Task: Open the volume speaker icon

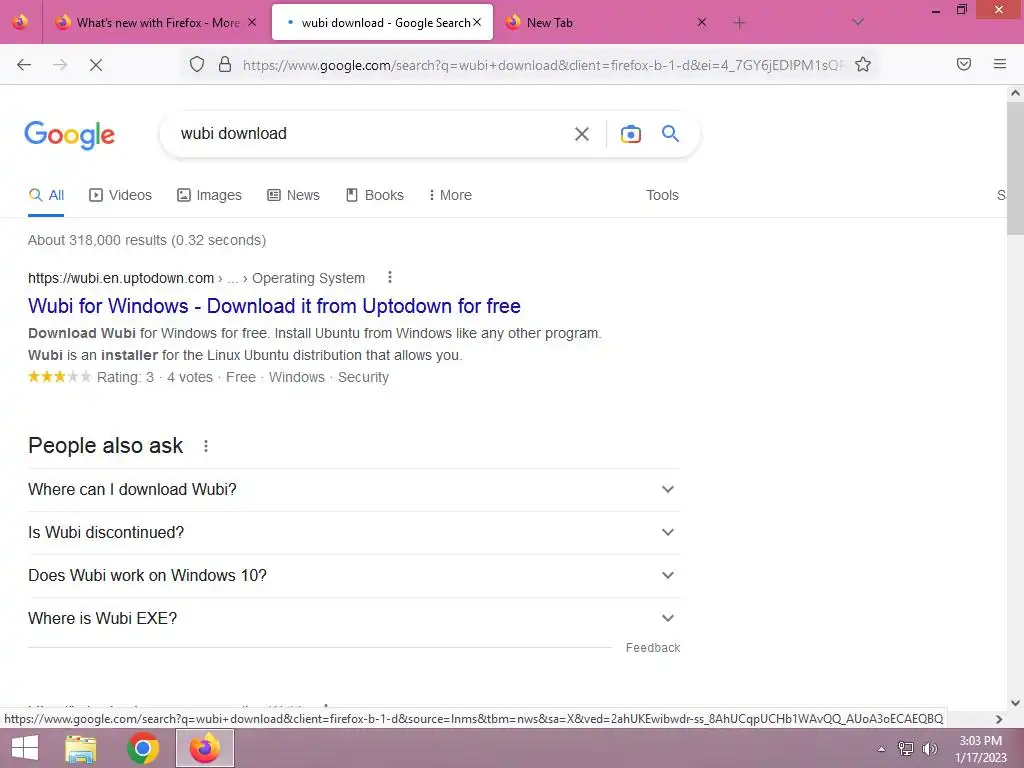Action: click(x=929, y=749)
